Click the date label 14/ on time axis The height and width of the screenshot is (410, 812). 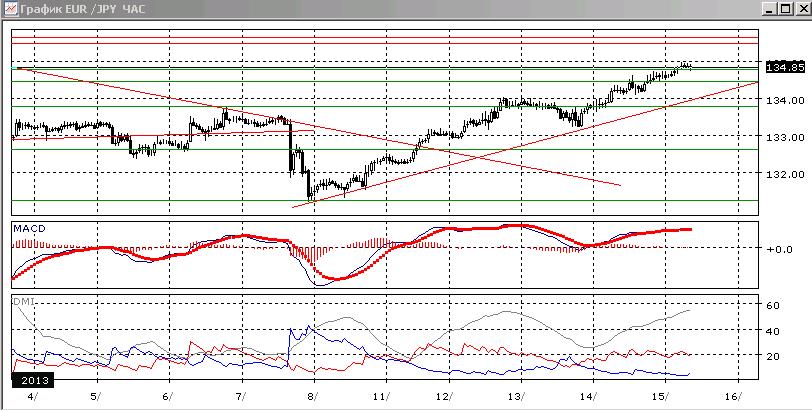[x=588, y=396]
